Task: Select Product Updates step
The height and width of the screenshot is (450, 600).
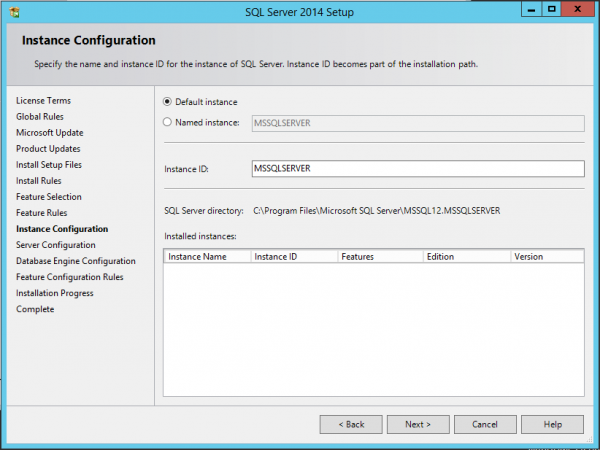Action: point(48,149)
